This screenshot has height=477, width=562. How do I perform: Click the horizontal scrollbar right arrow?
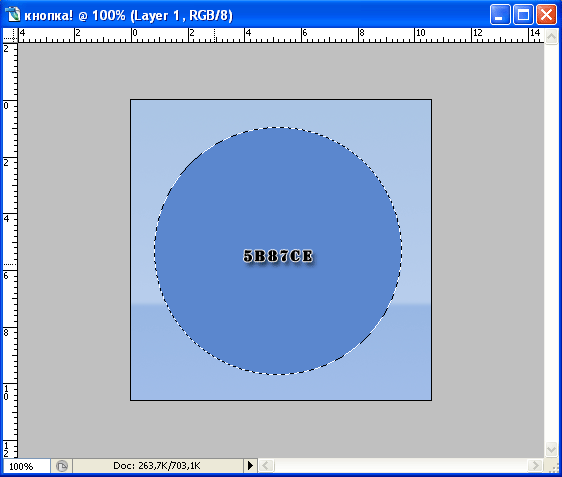coord(535,466)
